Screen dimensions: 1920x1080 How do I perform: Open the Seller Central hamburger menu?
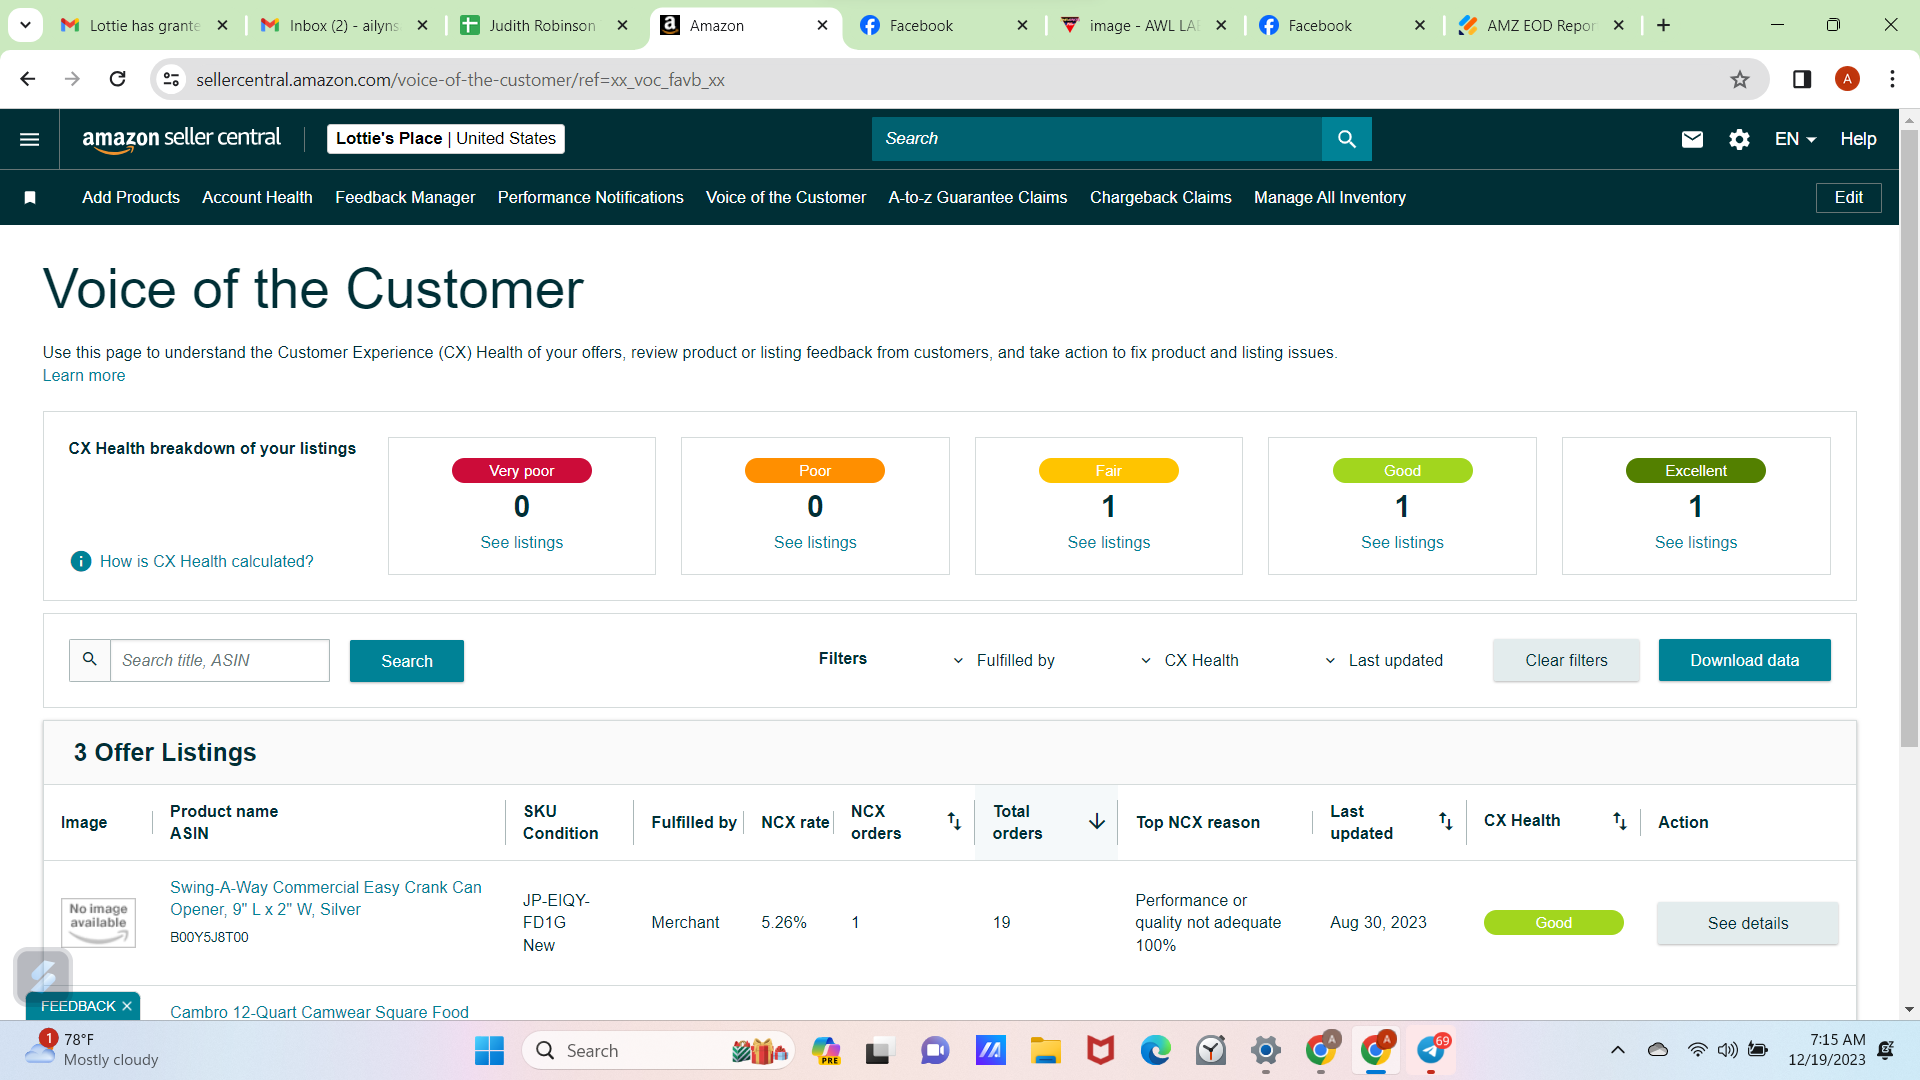(x=30, y=139)
